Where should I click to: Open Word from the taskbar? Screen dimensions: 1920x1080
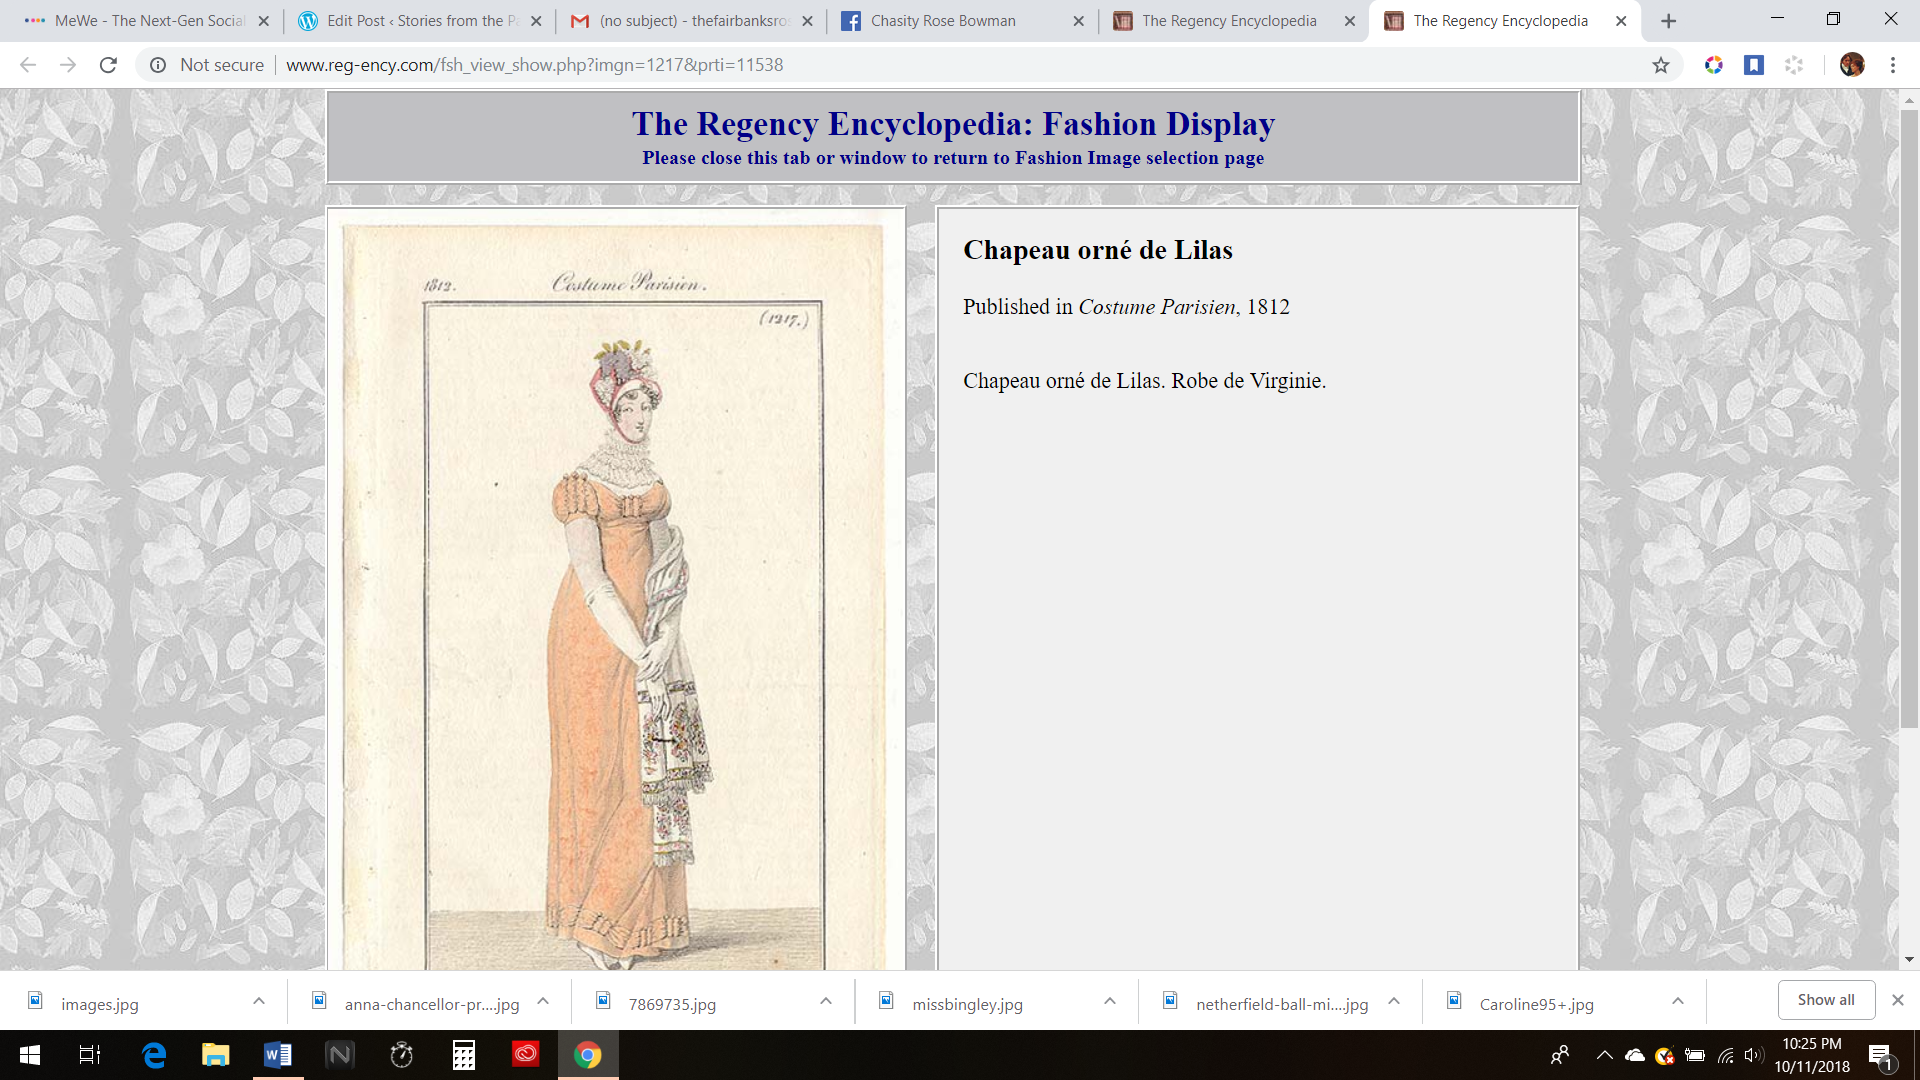coord(277,1055)
